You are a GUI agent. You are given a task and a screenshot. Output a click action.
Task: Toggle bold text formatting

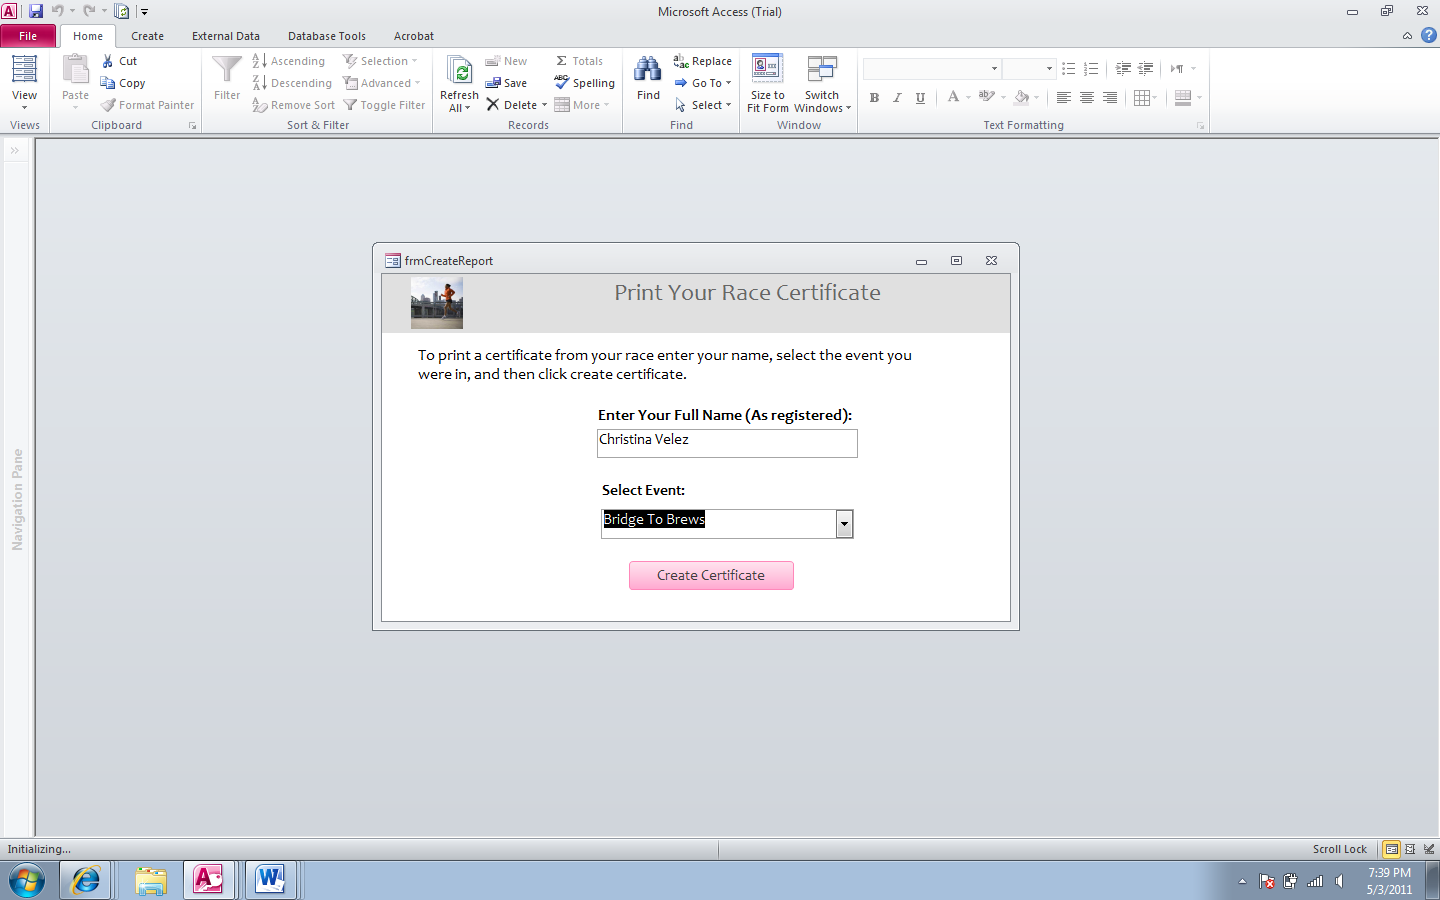874,97
